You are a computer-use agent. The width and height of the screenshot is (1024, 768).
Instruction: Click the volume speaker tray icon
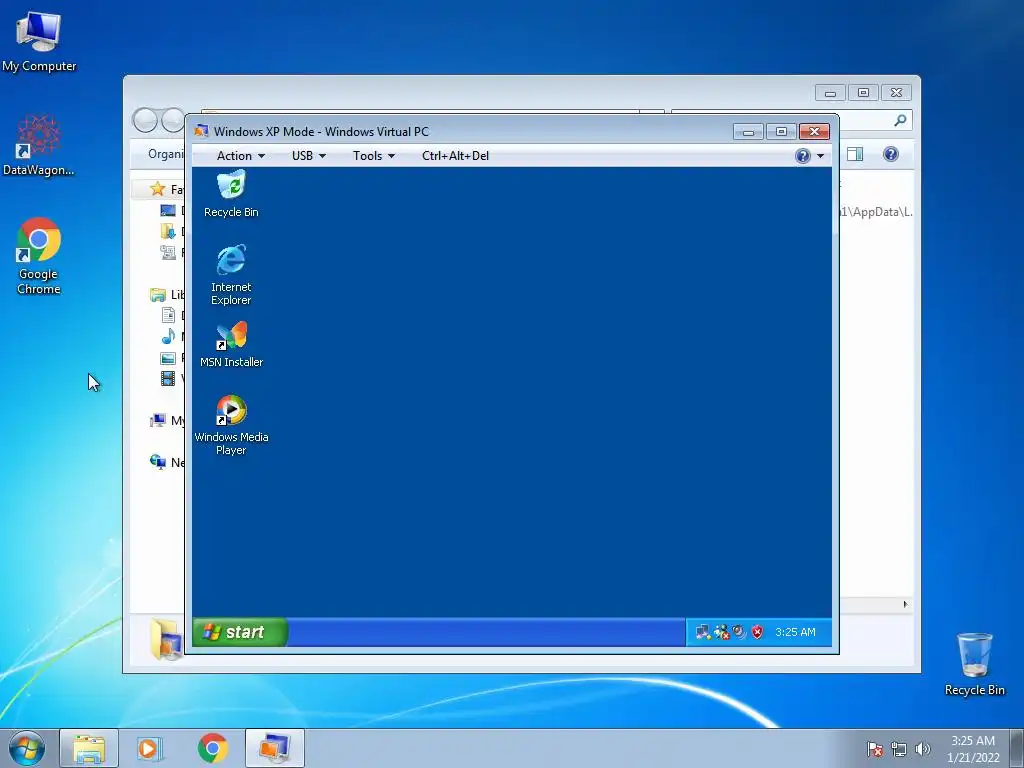click(922, 749)
